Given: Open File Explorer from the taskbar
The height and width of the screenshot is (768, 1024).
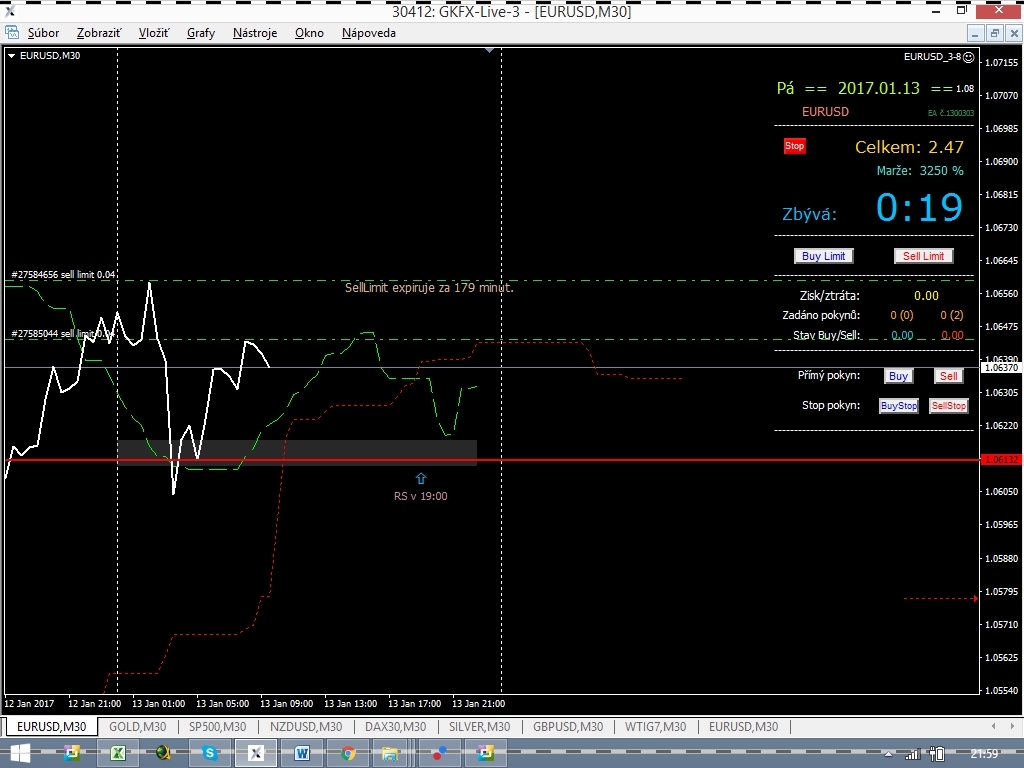Looking at the screenshot, I should coord(390,754).
